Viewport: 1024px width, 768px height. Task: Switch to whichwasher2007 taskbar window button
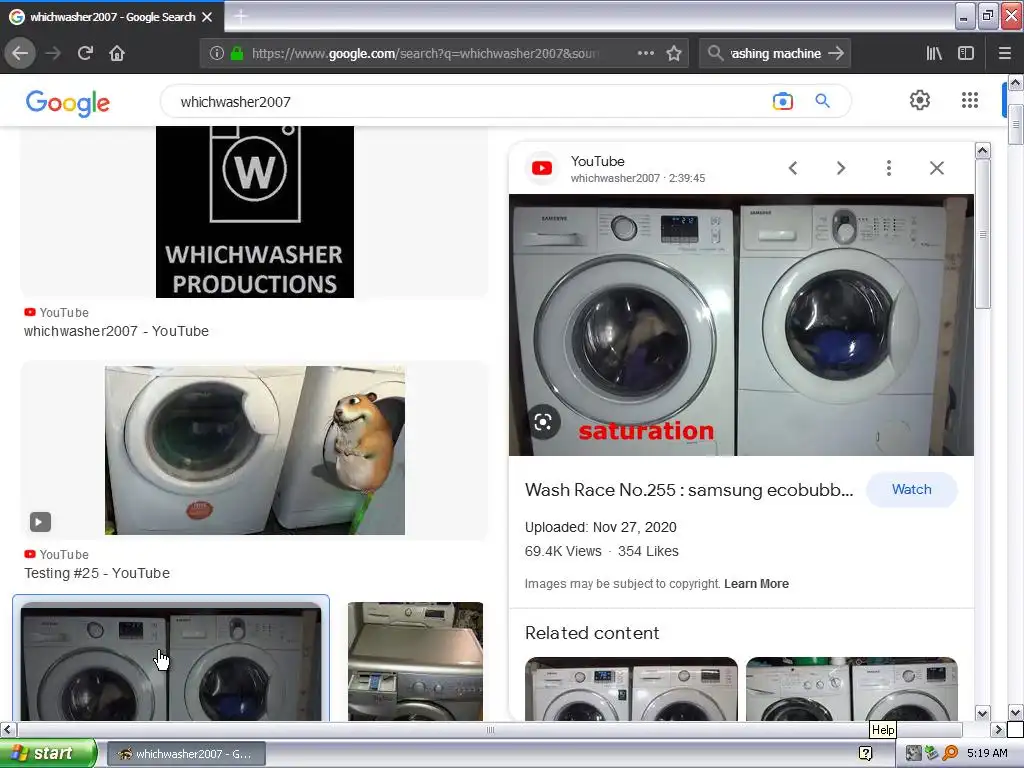coord(186,754)
